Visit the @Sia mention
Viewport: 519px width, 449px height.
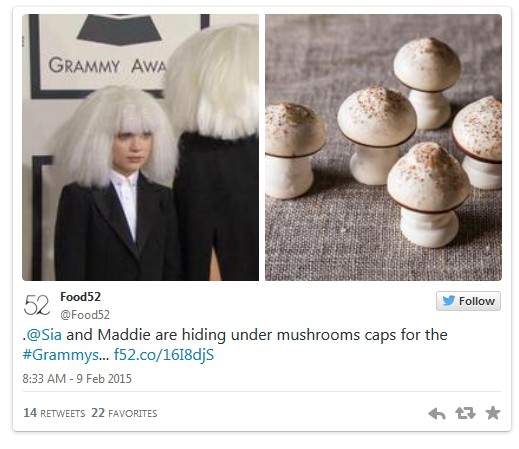coord(44,335)
